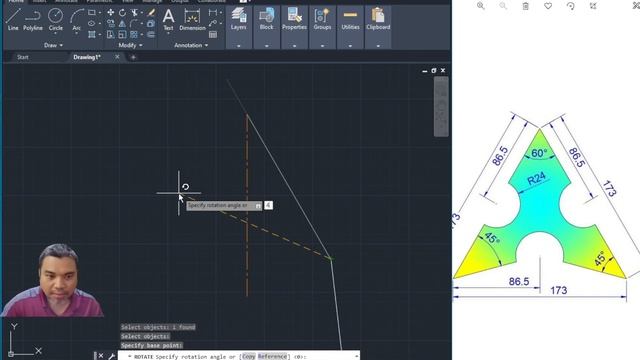Click the Mirror tool icon
Image resolution: width=640 pixels, height=360 pixels.
pyautogui.click(x=122, y=24)
